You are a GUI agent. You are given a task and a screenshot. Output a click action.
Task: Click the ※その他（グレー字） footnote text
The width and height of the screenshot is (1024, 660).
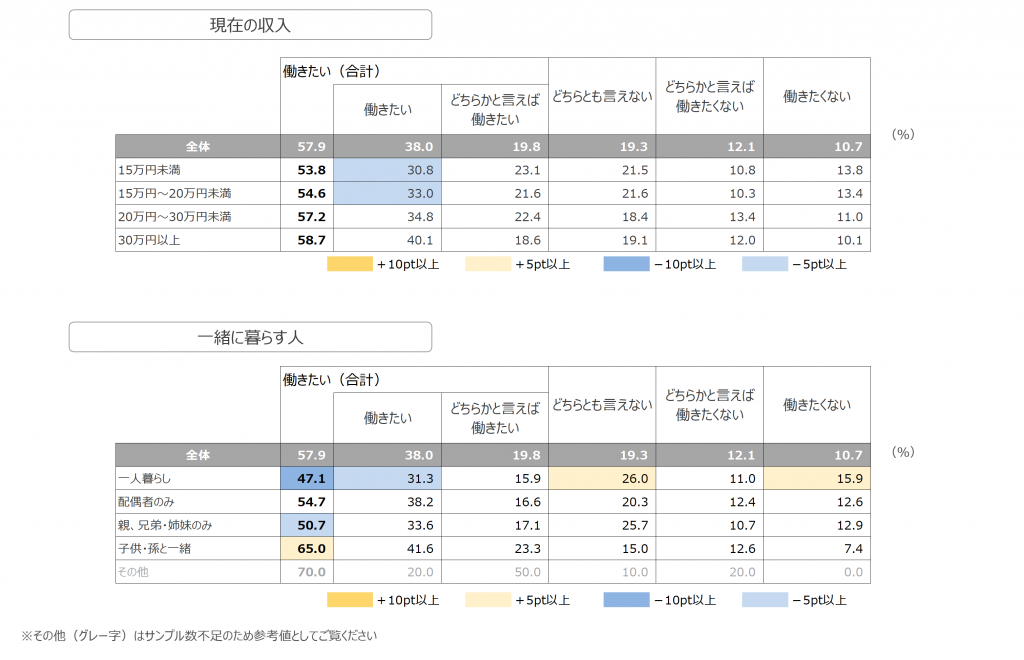click(199, 635)
